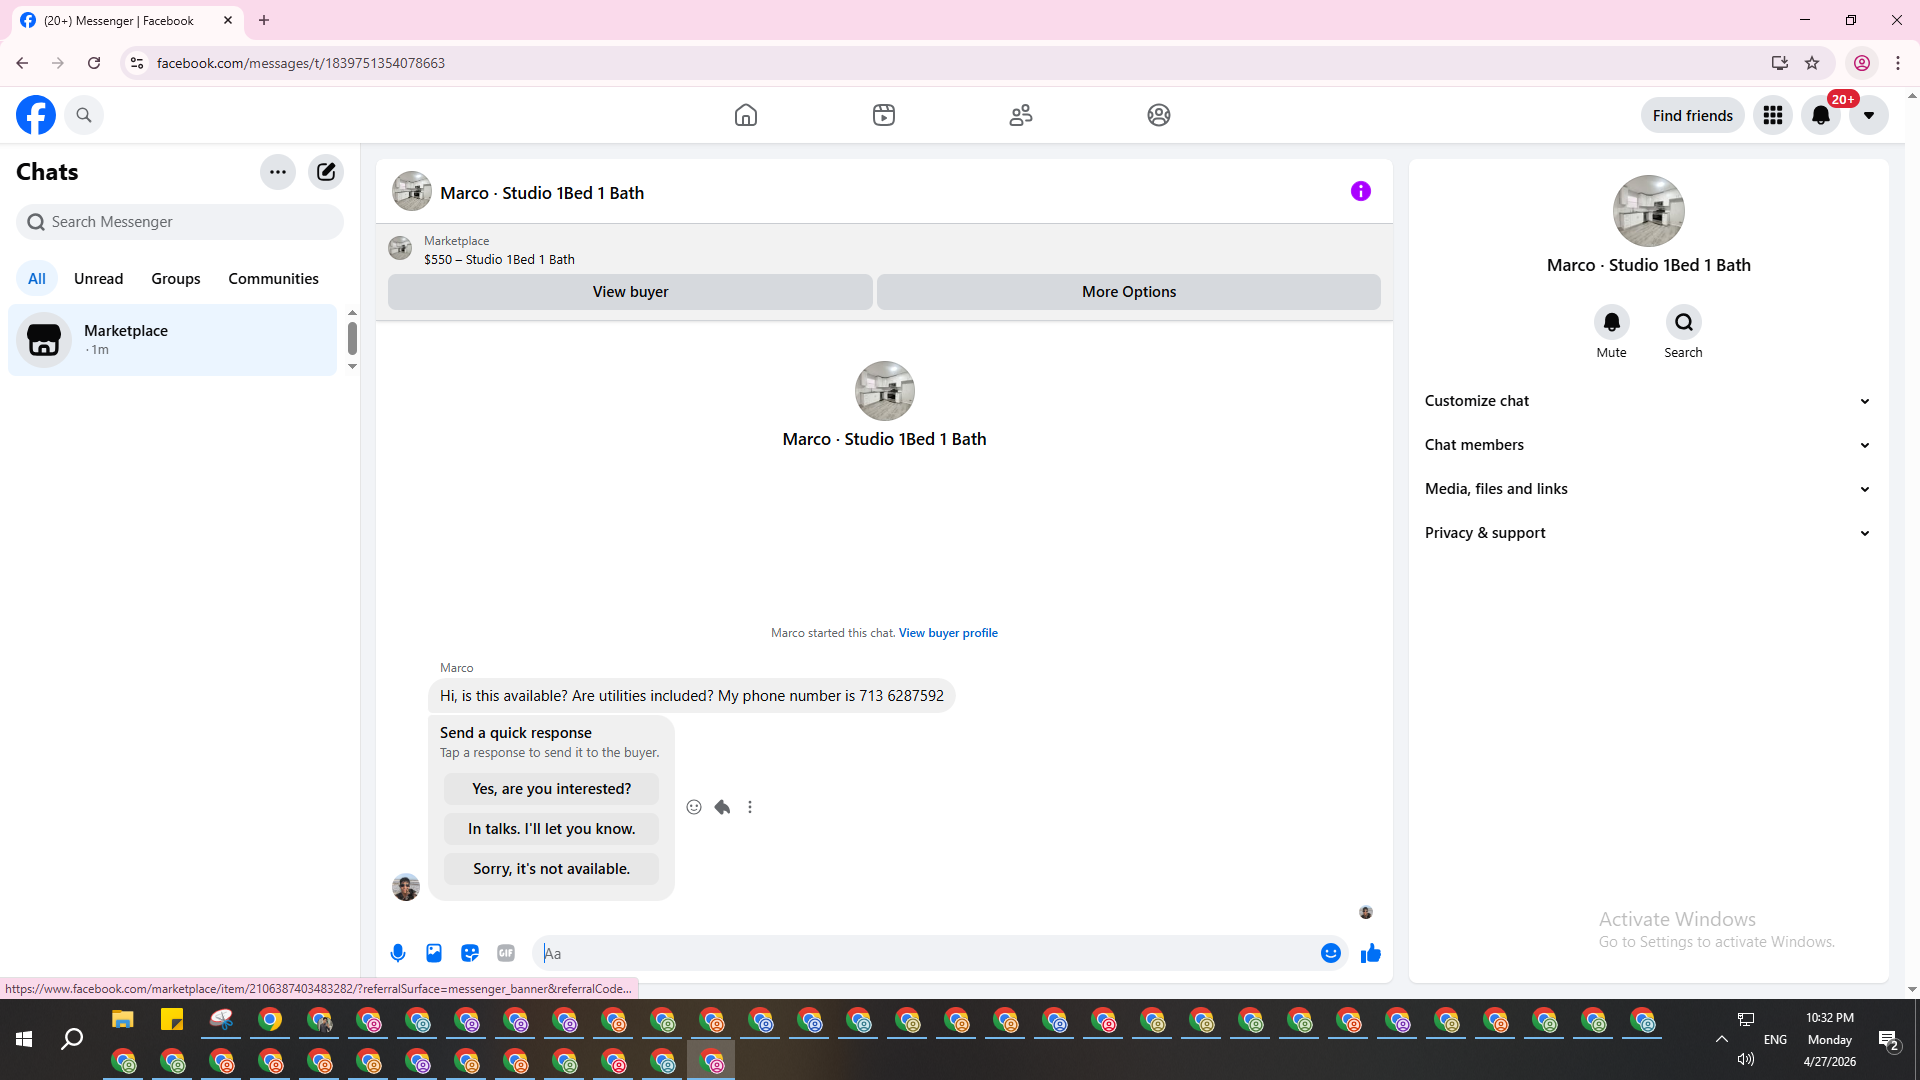
Task: Send quick response 'In talks. I'll let you know.'
Action: [x=552, y=829]
